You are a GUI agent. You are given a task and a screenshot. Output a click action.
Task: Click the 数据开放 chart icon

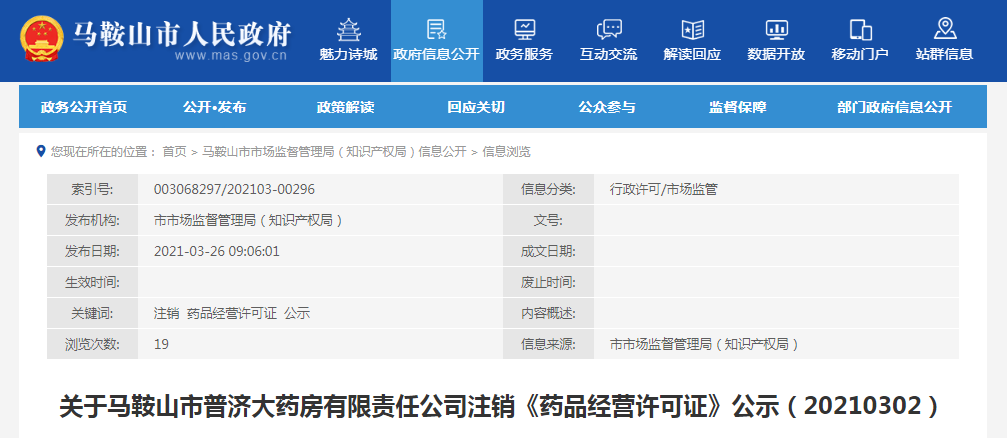tap(776, 30)
